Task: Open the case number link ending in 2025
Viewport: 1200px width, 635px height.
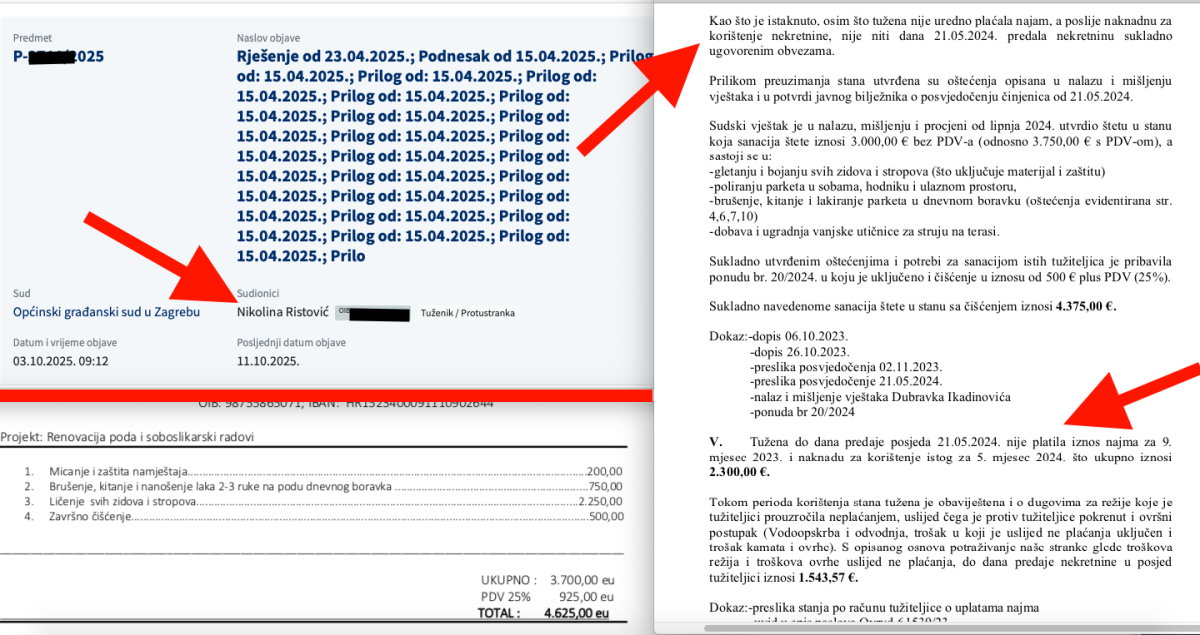Action: pos(58,56)
